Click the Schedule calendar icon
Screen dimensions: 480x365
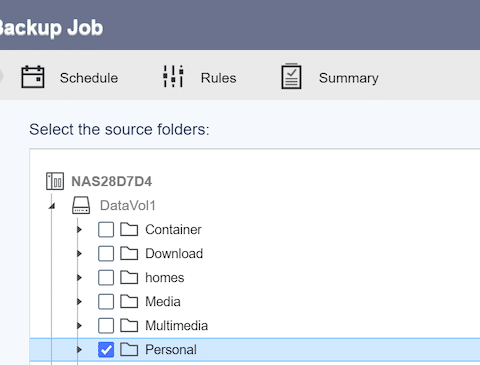pyautogui.click(x=33, y=77)
